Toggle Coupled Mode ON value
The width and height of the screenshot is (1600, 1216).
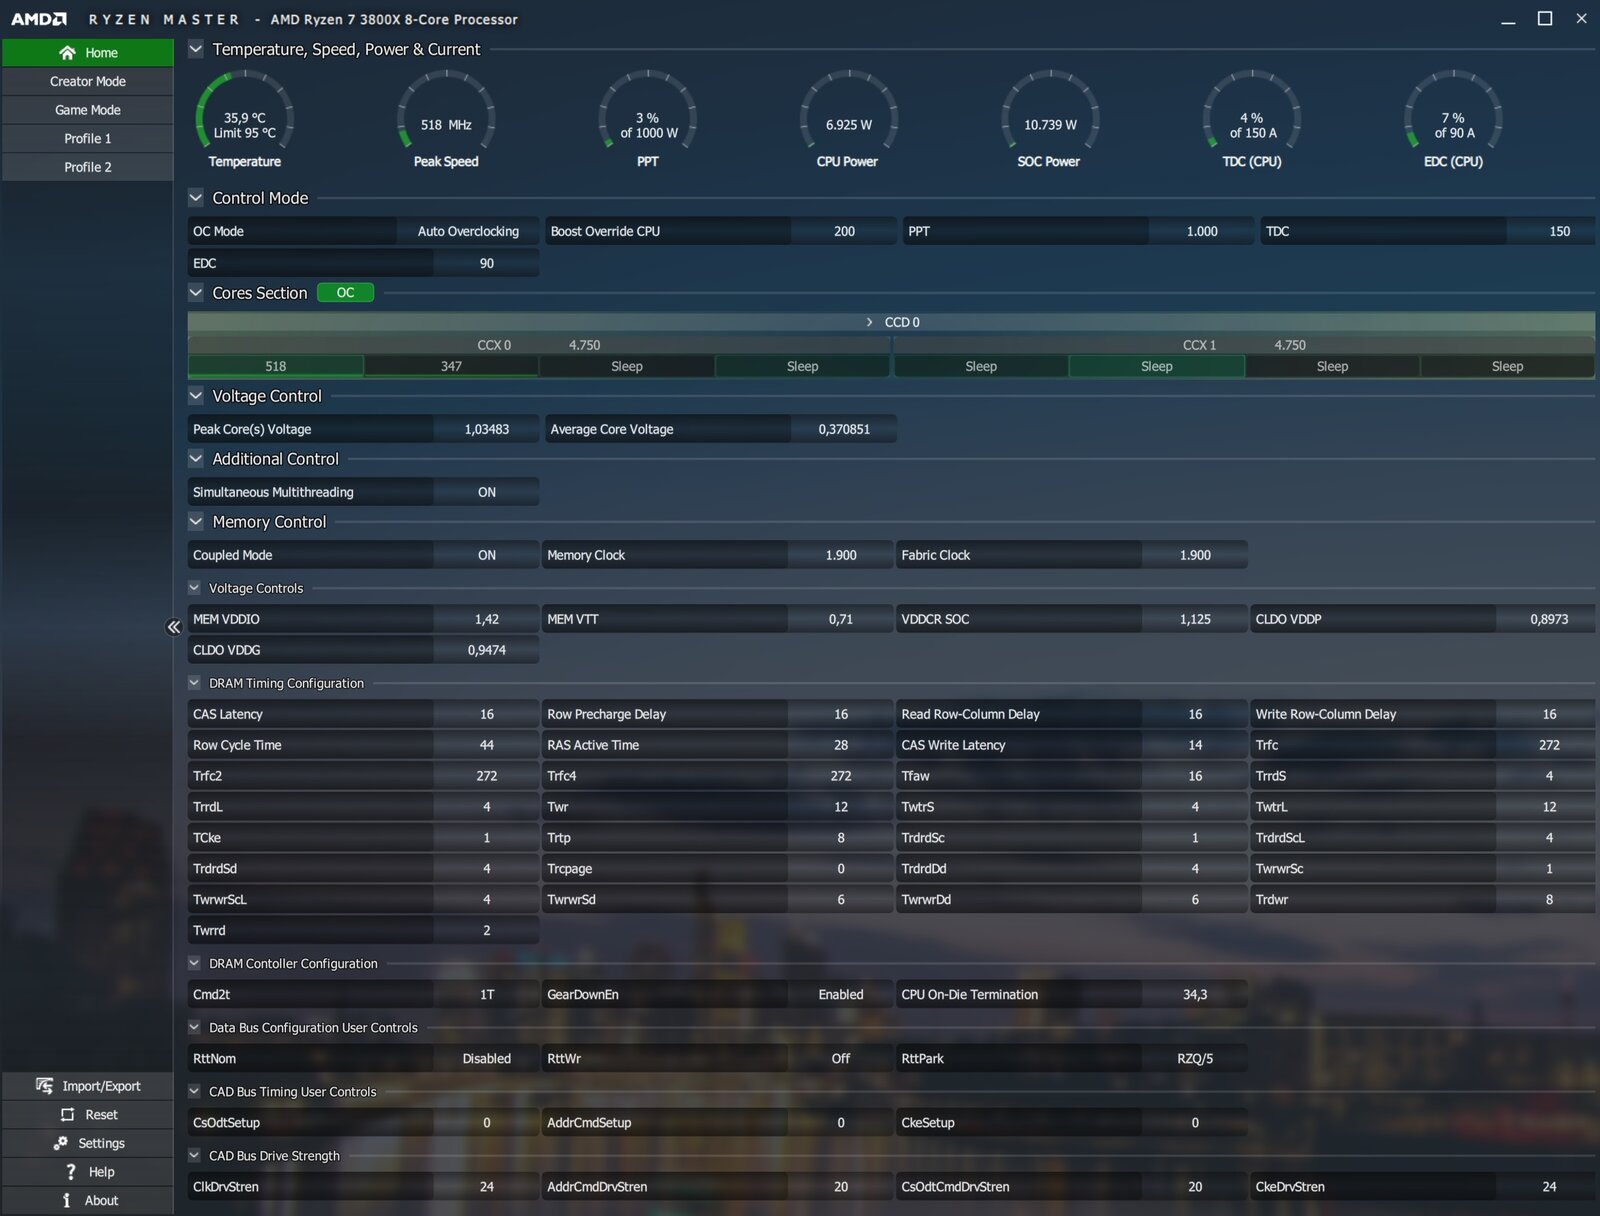(487, 555)
